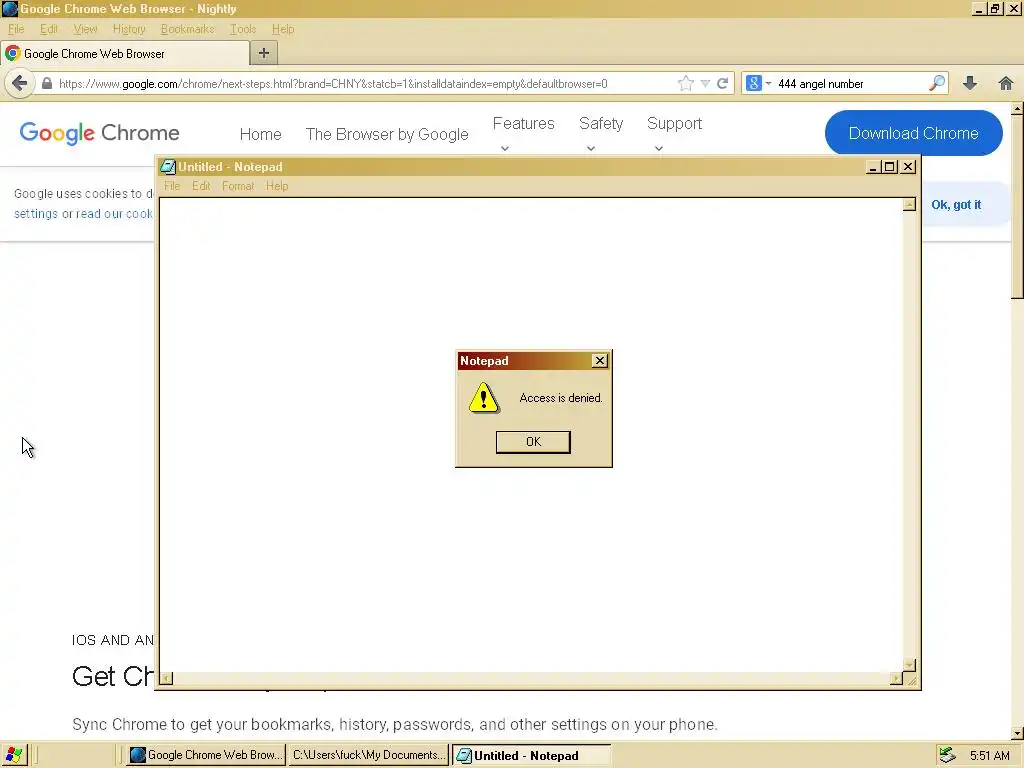Screen dimensions: 1024x768
Task: Click Notepad vertical scrollbar down arrow
Action: pyautogui.click(x=909, y=665)
